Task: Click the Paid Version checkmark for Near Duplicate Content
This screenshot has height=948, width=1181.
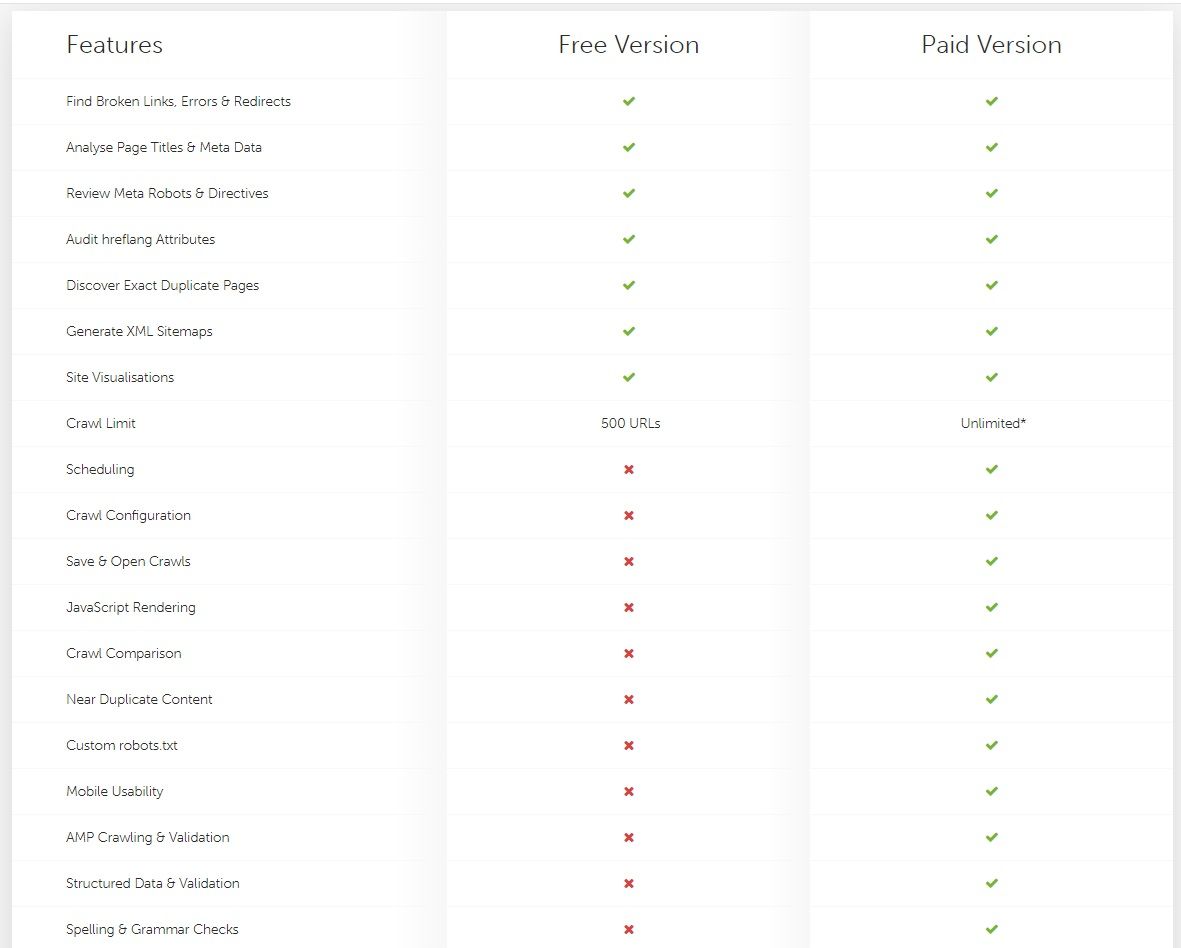Action: (991, 699)
